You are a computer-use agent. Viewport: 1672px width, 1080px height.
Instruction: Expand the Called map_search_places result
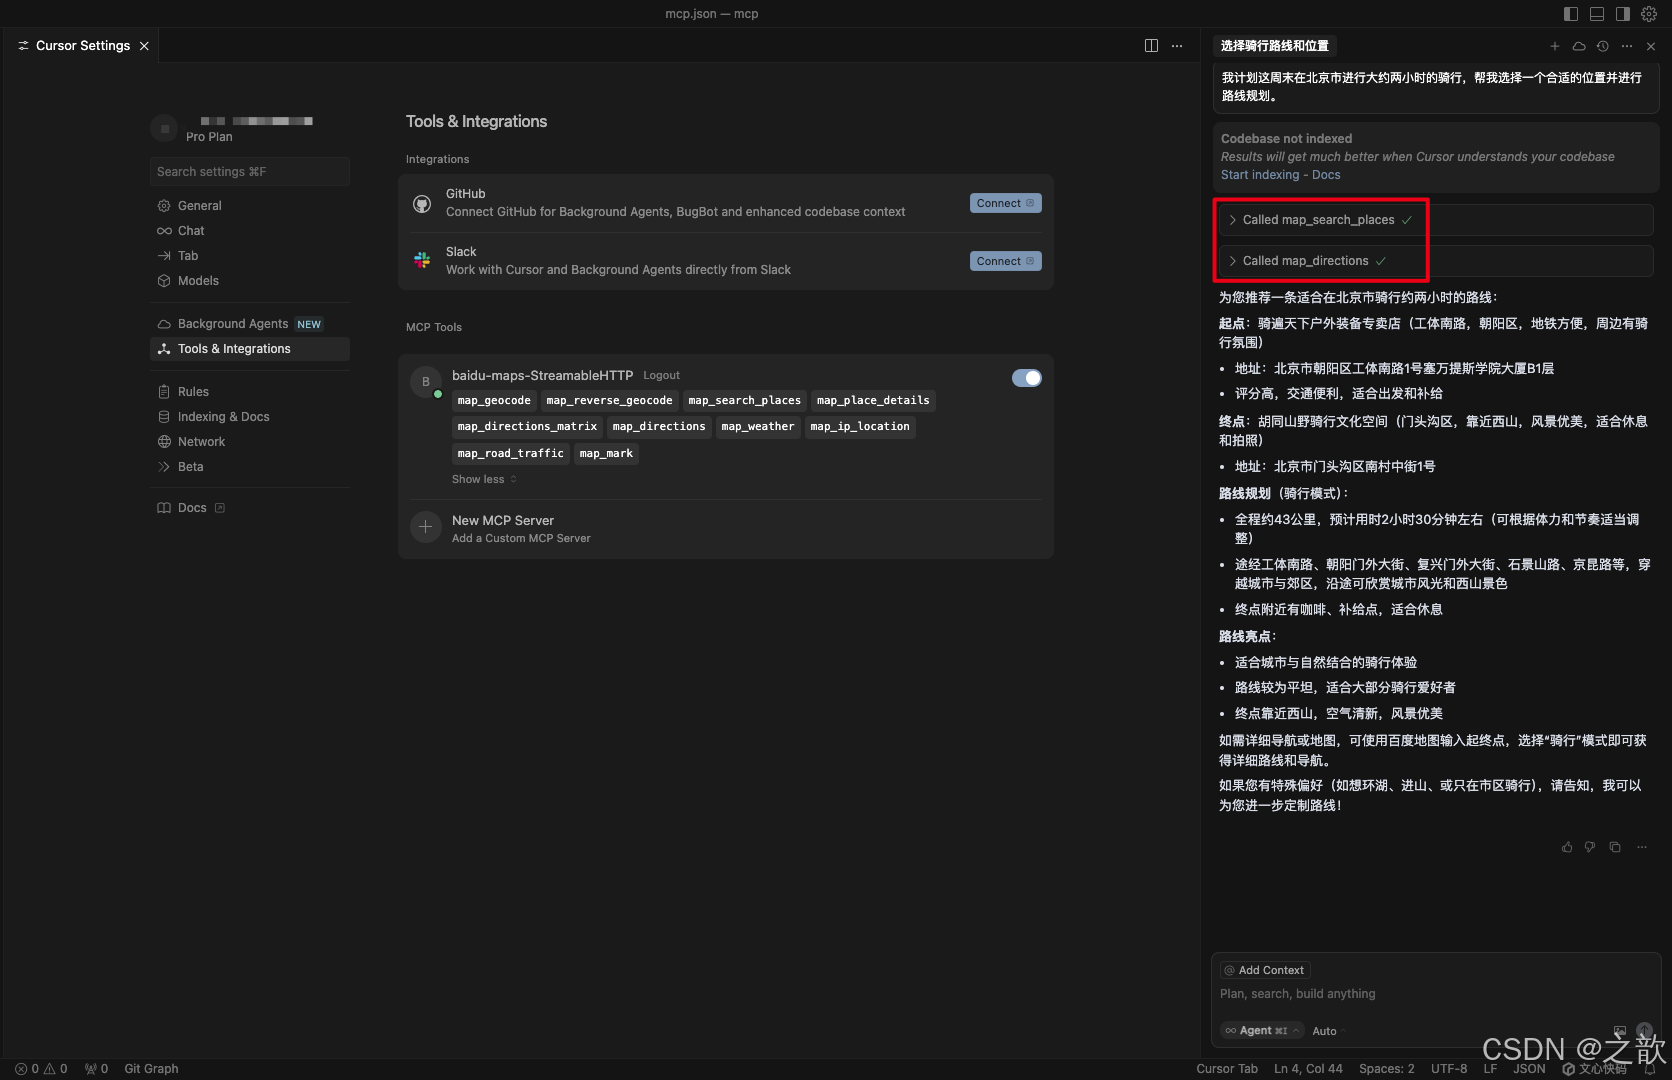point(1435,220)
